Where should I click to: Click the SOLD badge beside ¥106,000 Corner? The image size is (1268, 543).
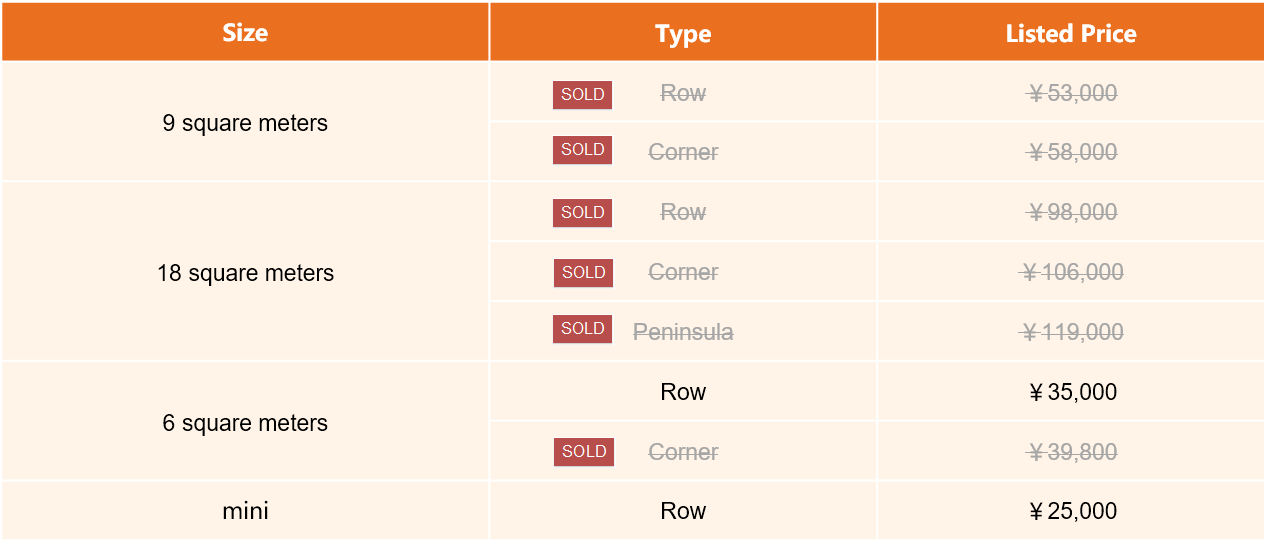(x=583, y=273)
